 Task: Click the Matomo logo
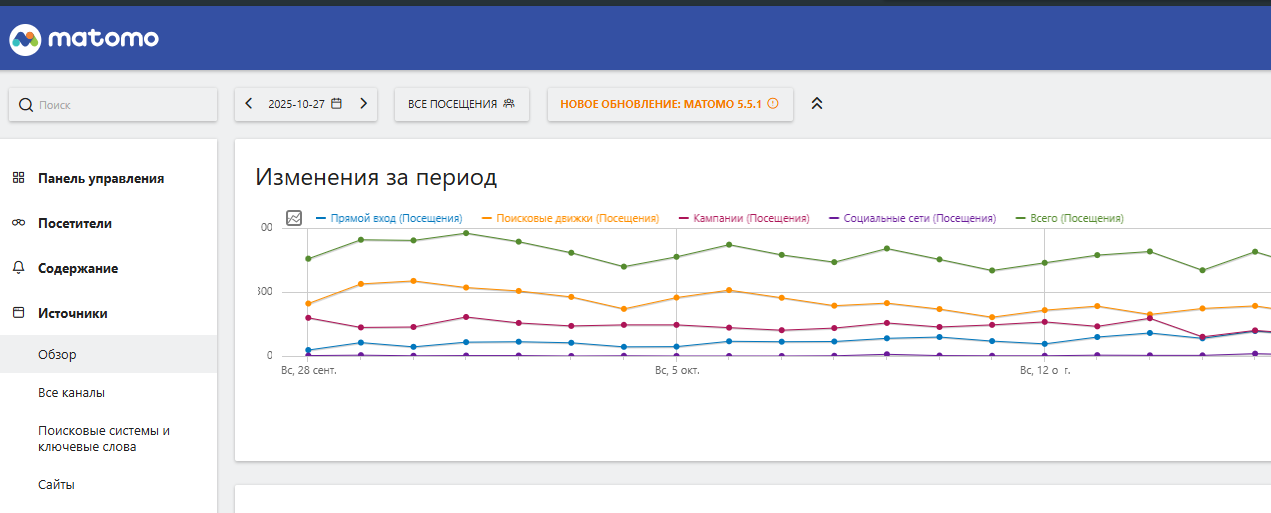(84, 39)
